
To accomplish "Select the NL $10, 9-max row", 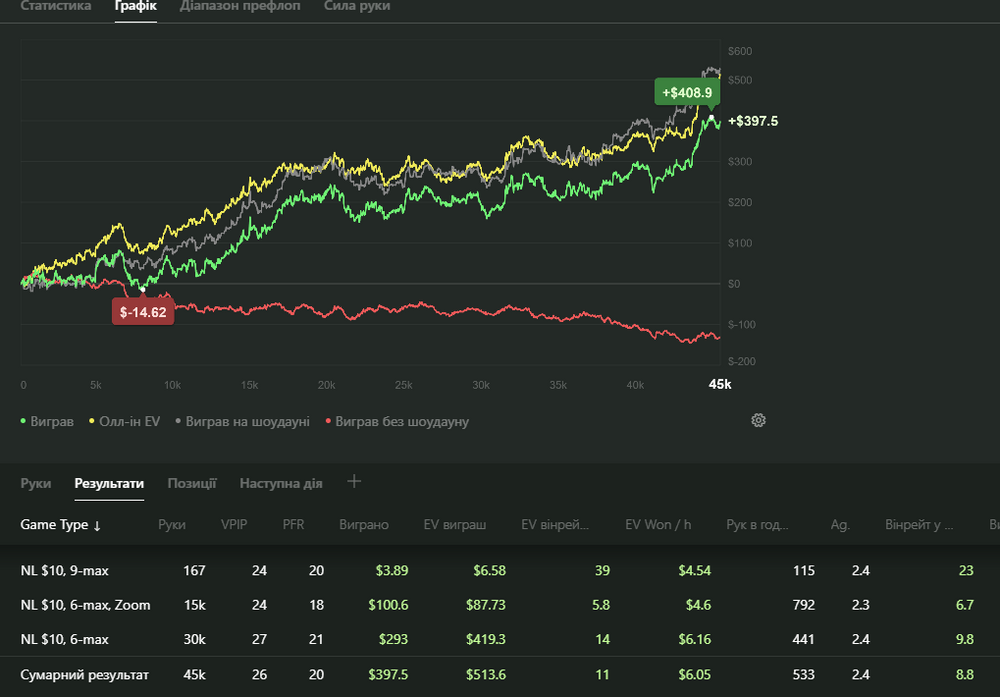I will click(x=65, y=571).
